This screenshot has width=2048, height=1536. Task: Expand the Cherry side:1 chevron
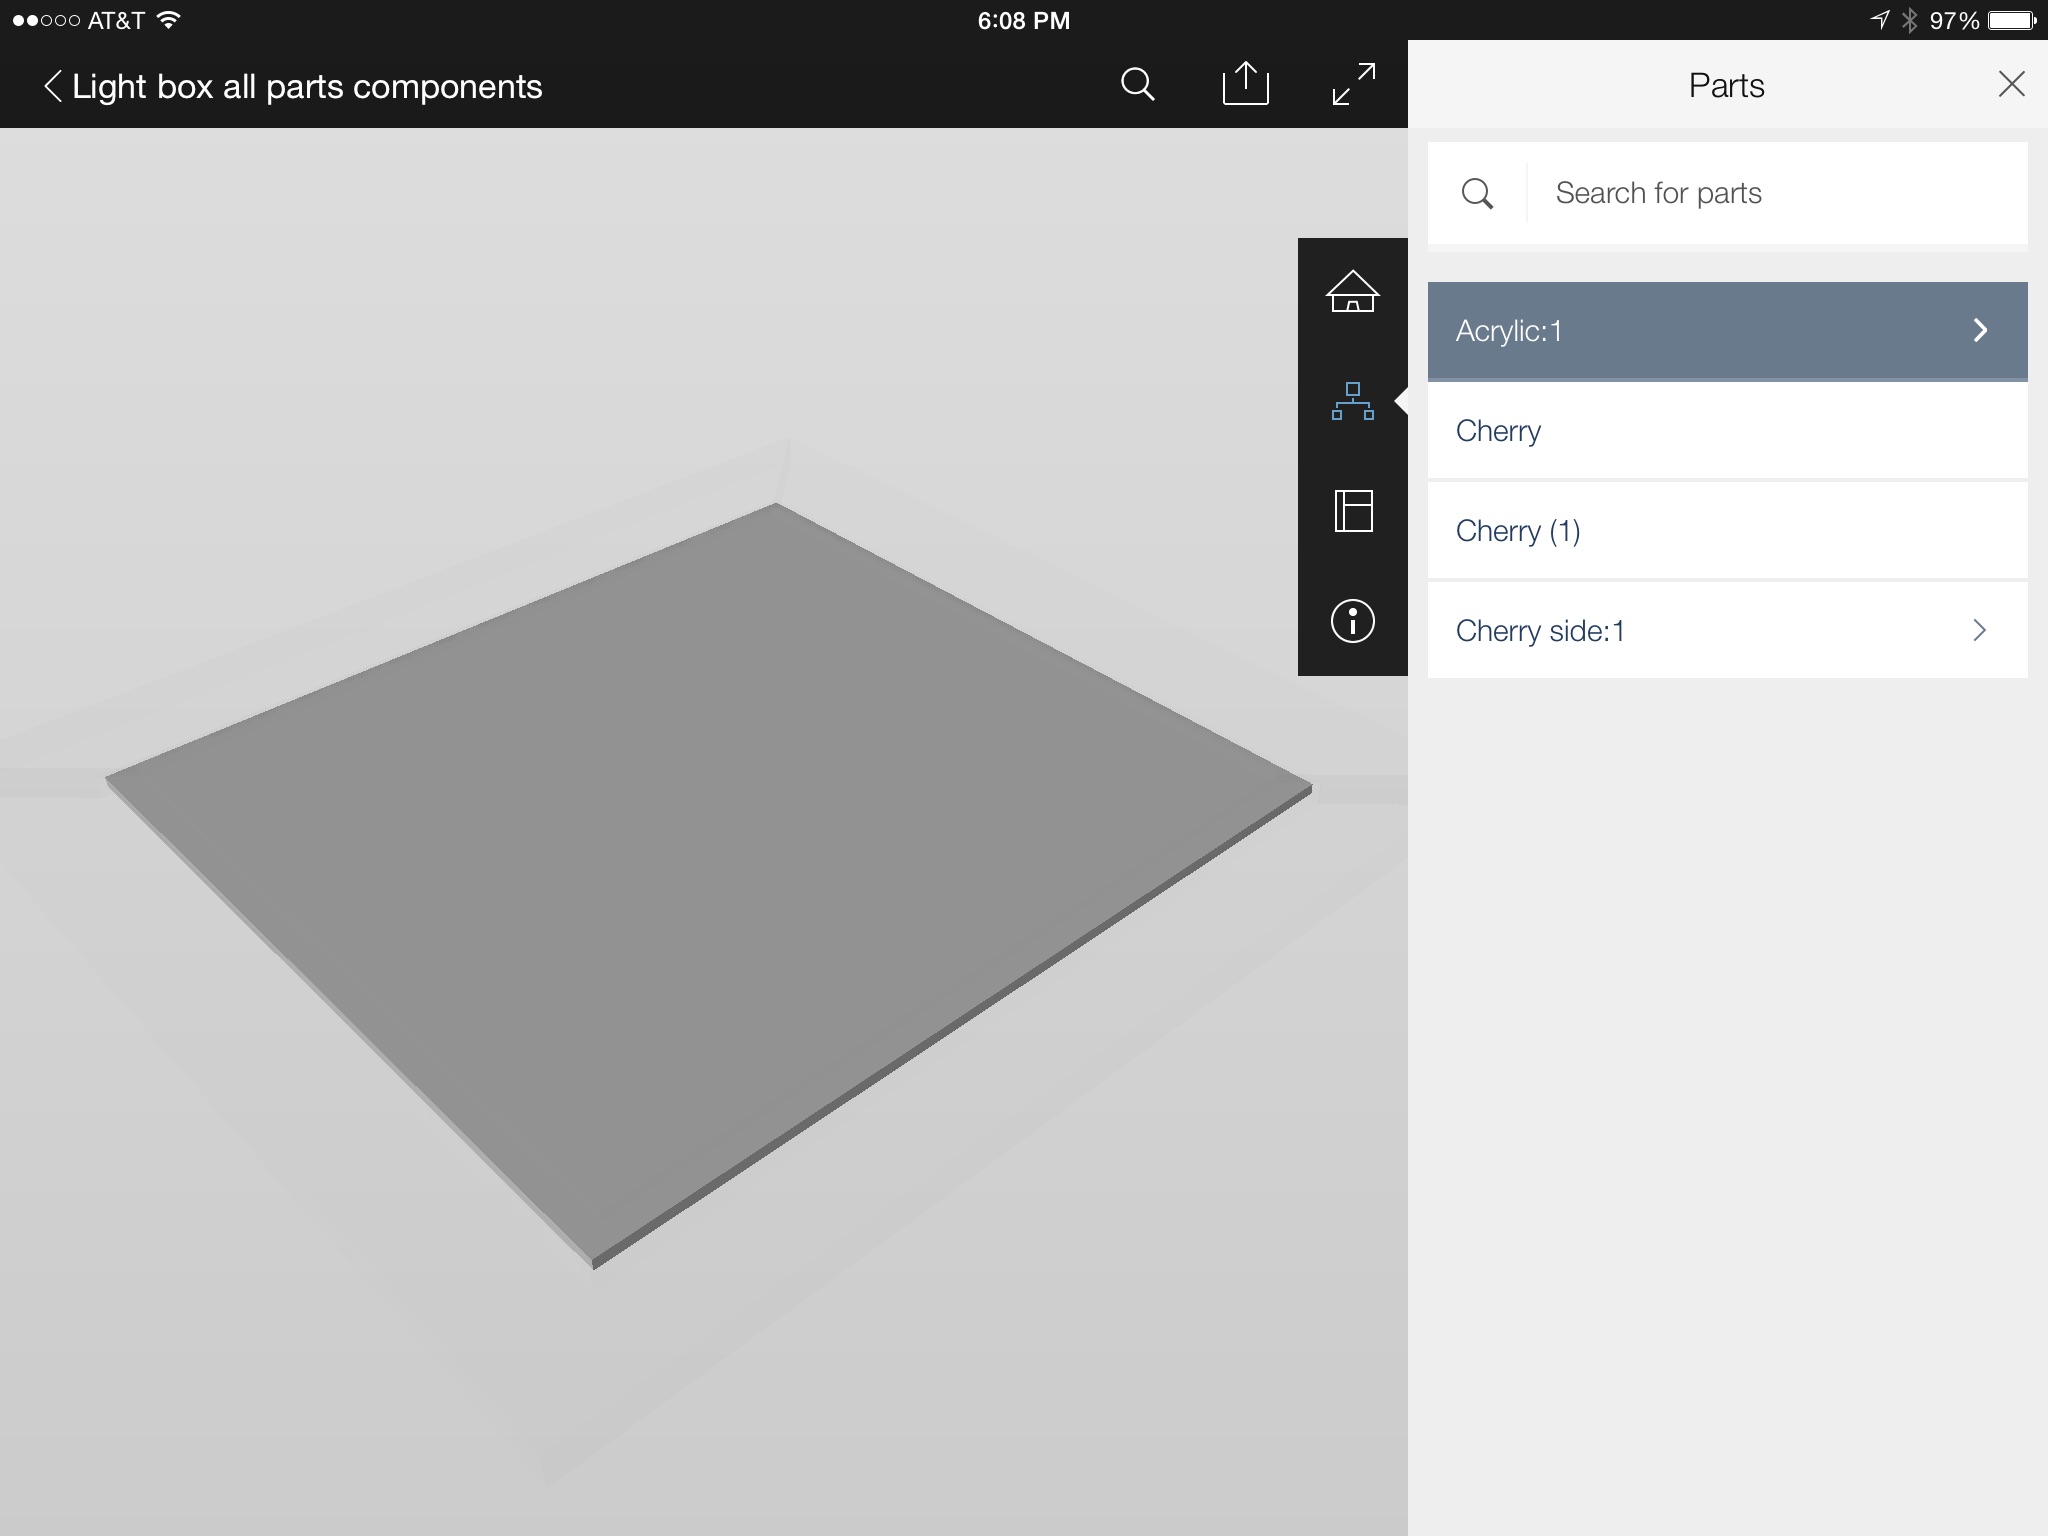click(1979, 630)
